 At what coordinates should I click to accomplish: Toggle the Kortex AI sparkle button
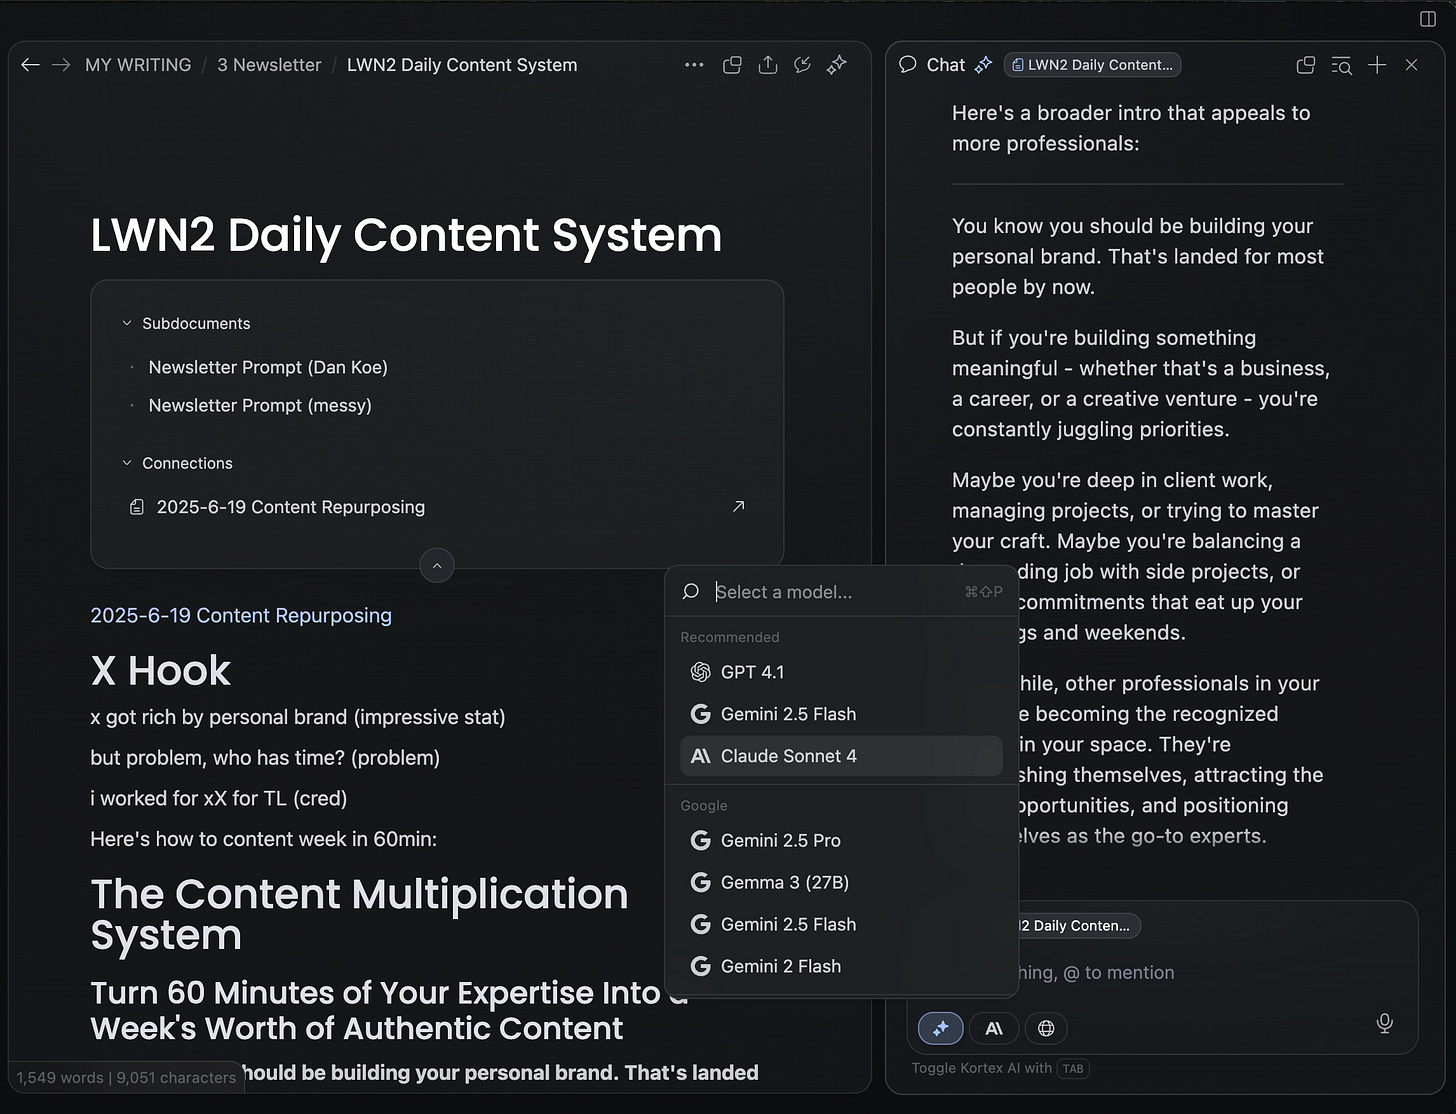click(x=941, y=1028)
